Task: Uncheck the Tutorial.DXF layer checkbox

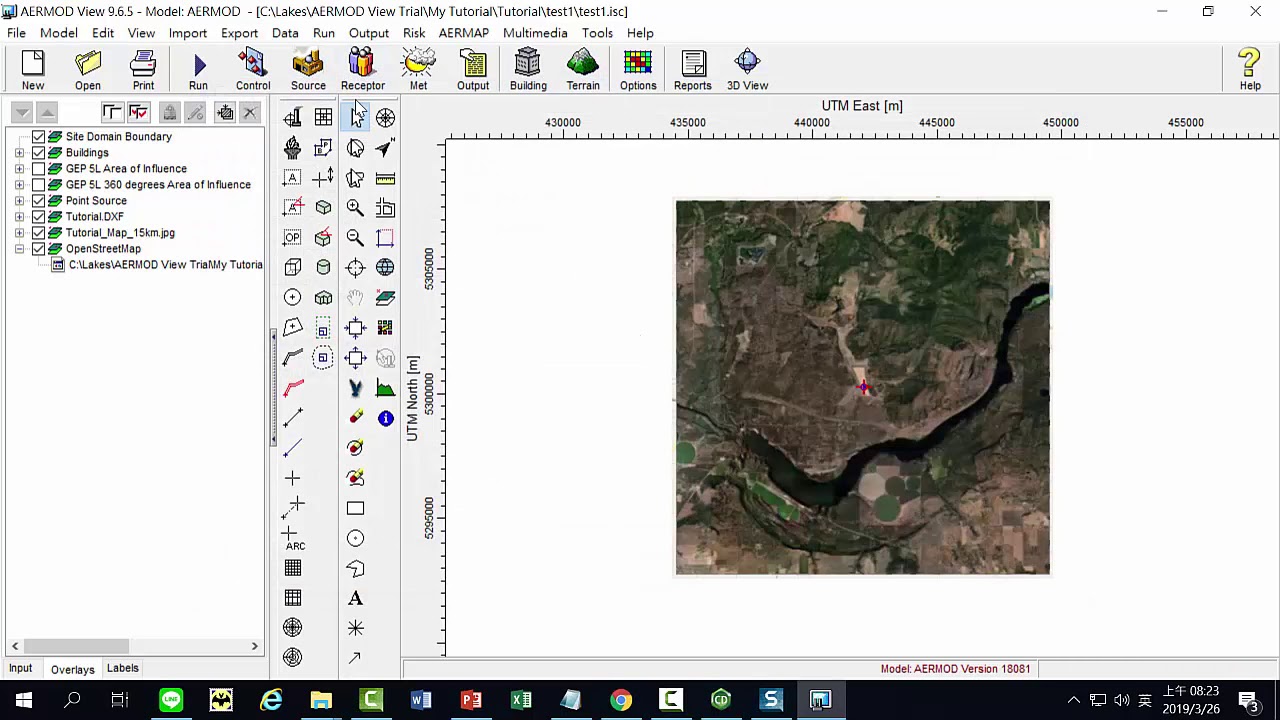Action: click(x=39, y=217)
